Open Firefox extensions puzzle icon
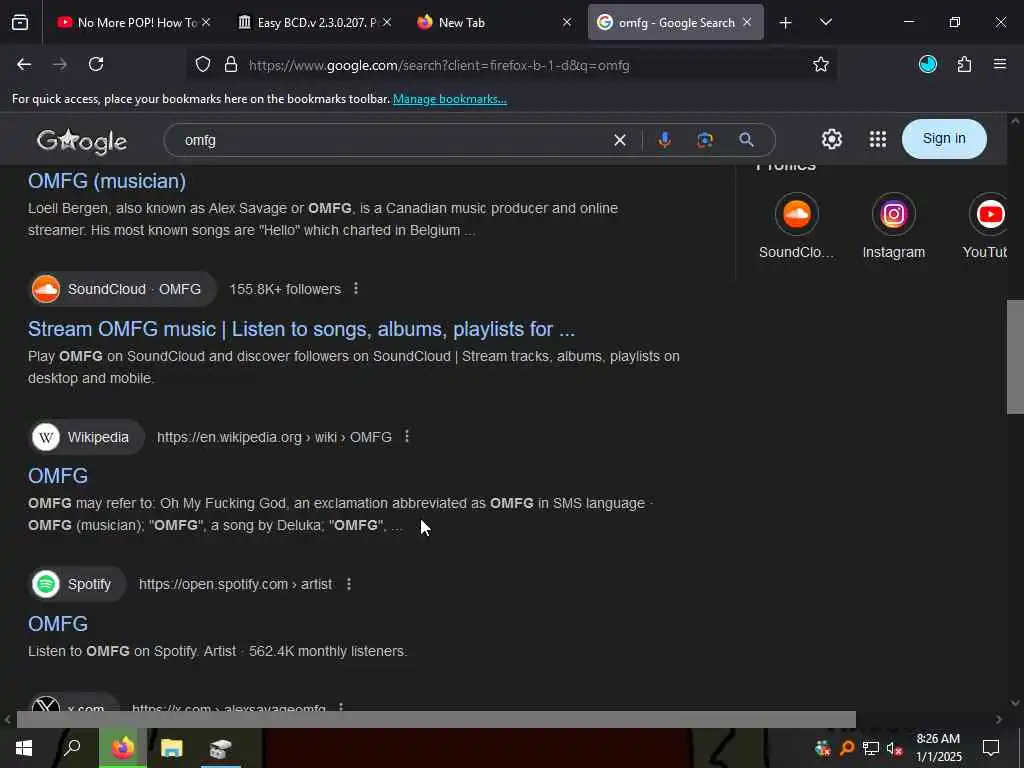Image resolution: width=1024 pixels, height=768 pixels. point(965,64)
